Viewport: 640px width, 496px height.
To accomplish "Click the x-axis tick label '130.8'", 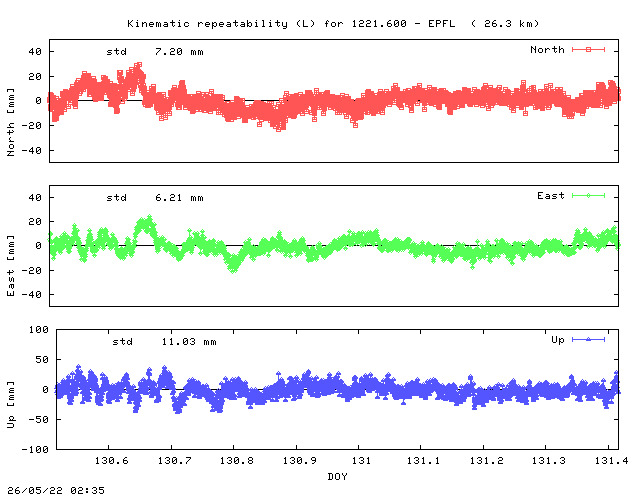I will pyautogui.click(x=237, y=460).
